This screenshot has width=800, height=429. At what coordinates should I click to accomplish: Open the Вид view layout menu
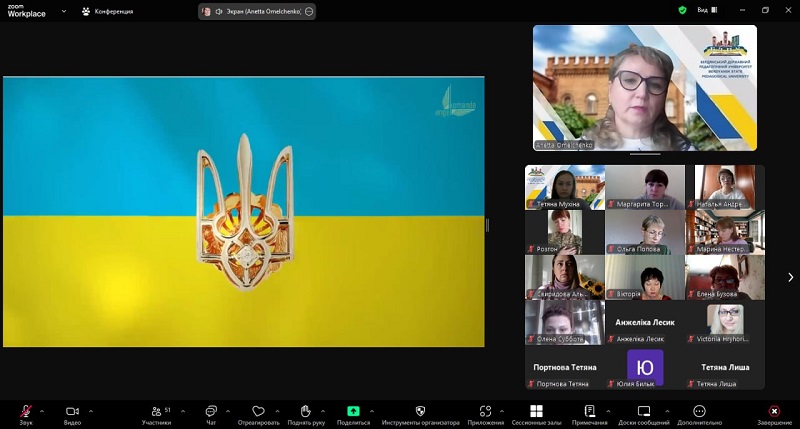pyautogui.click(x=707, y=10)
